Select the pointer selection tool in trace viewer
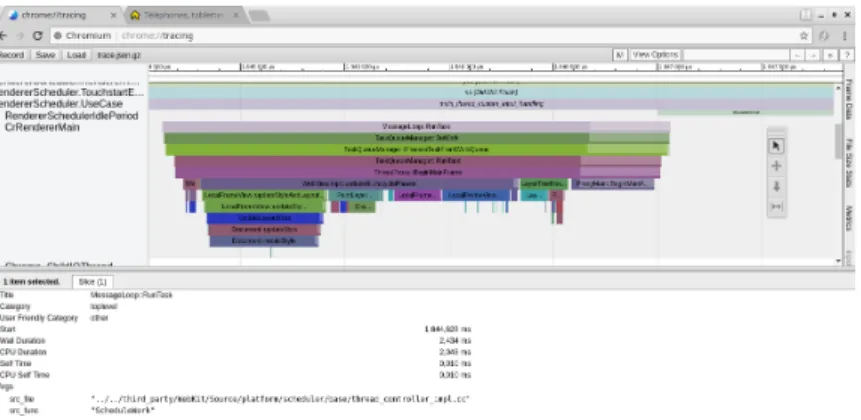Image resolution: width=861 pixels, height=420 pixels. [x=776, y=146]
